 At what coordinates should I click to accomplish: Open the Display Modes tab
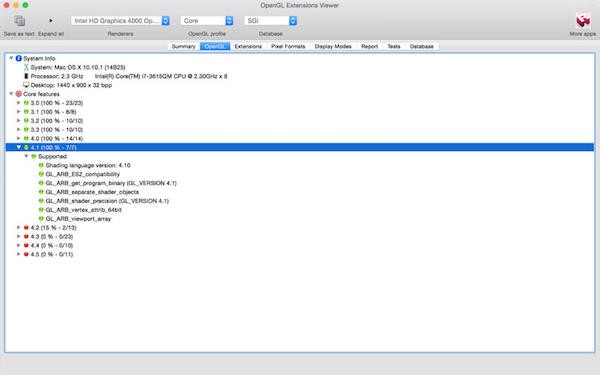click(x=333, y=46)
